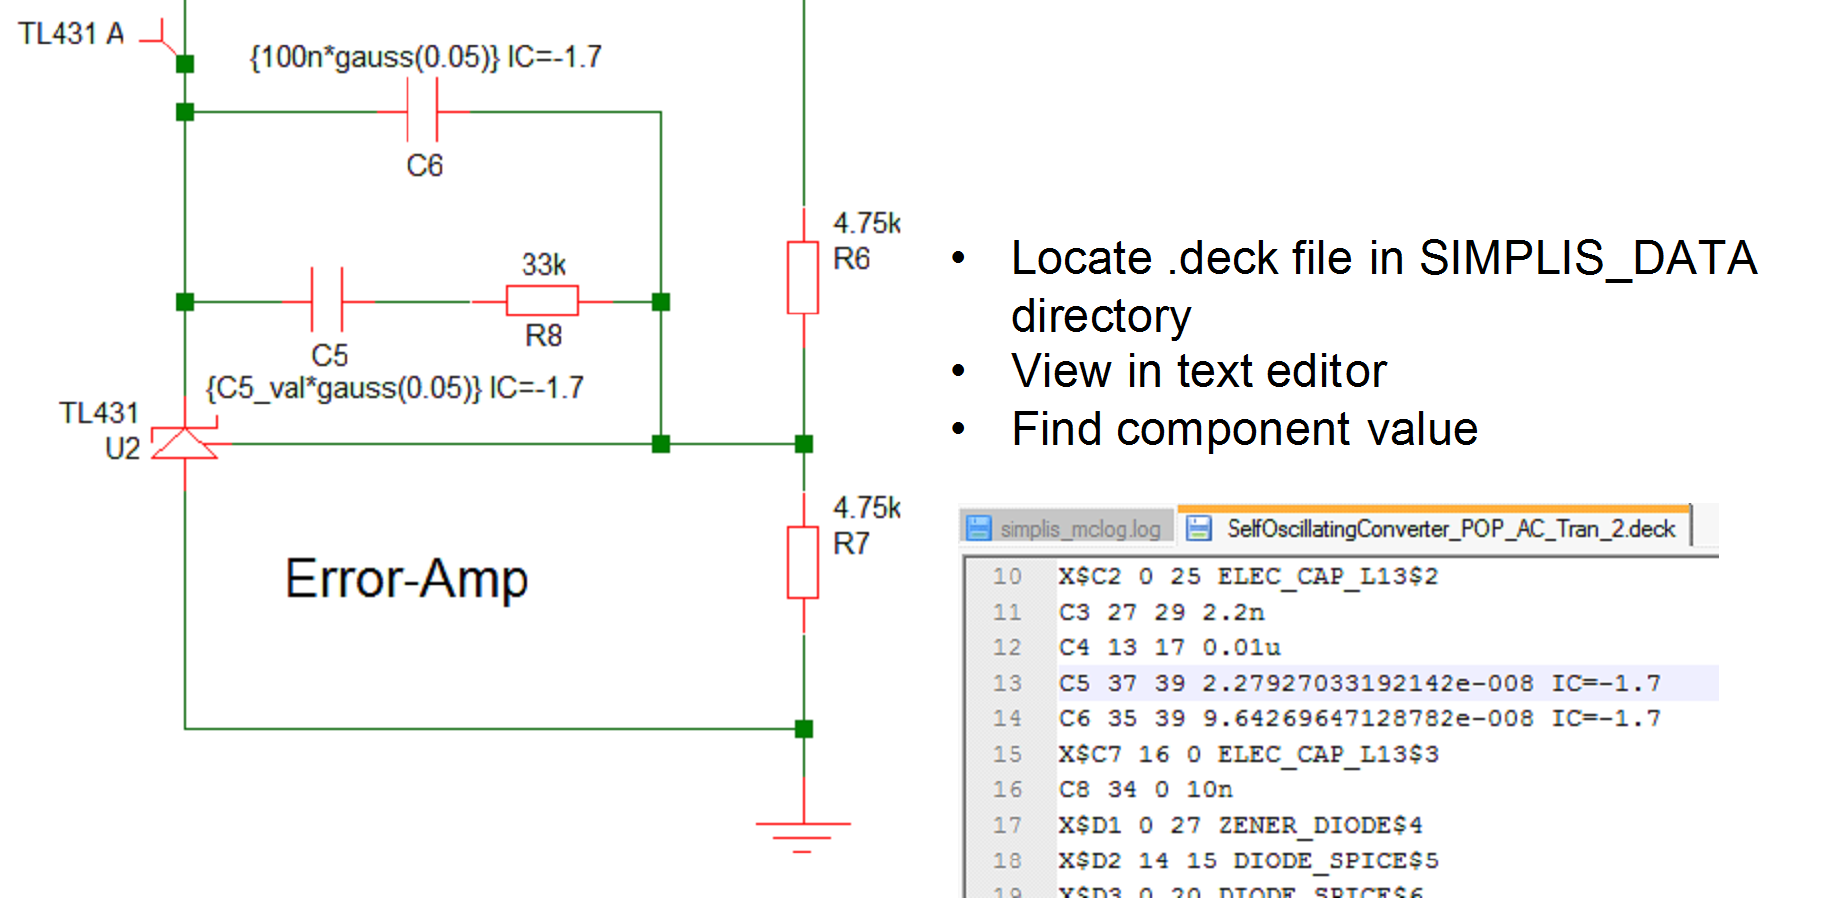Viewport: 1824px width, 898px height.
Task: Select the C6 capacitor symbol
Action: [x=423, y=111]
